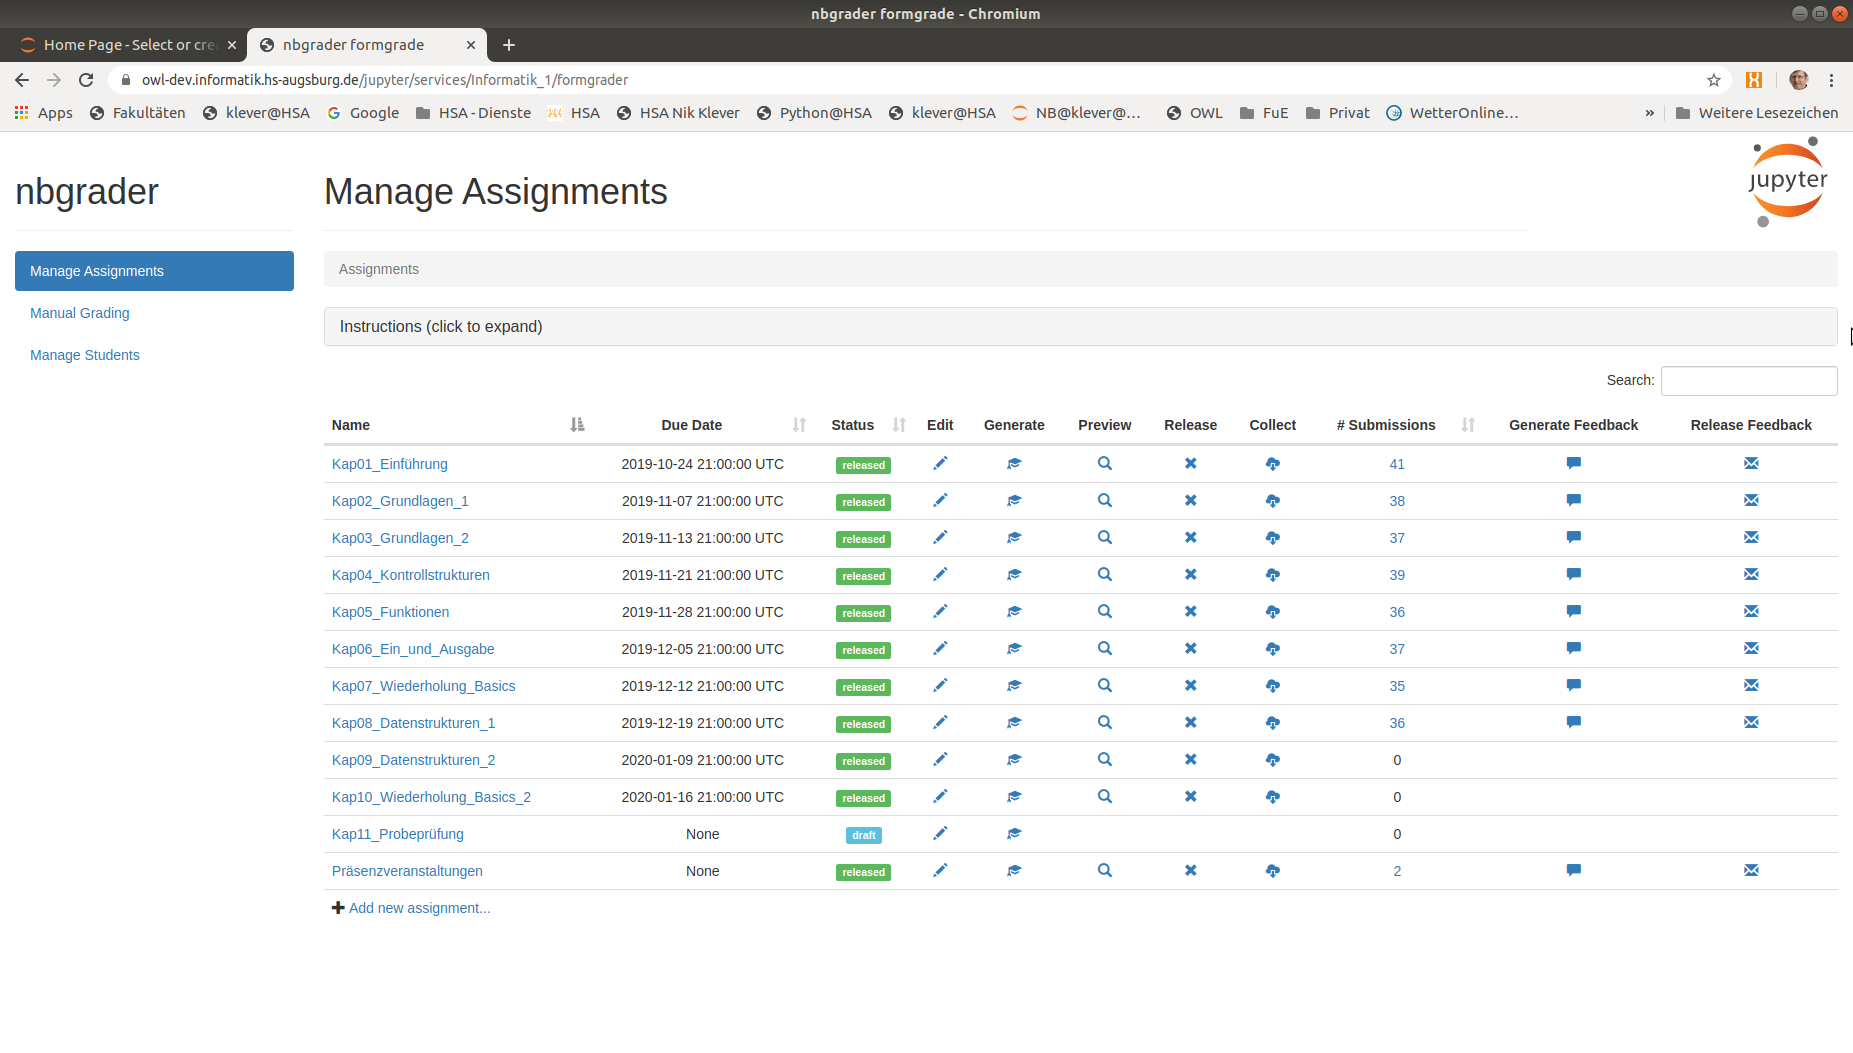This screenshot has height=1053, width=1853.
Task: Release feedback for Kap02_Grundlagen_1
Action: tap(1751, 500)
